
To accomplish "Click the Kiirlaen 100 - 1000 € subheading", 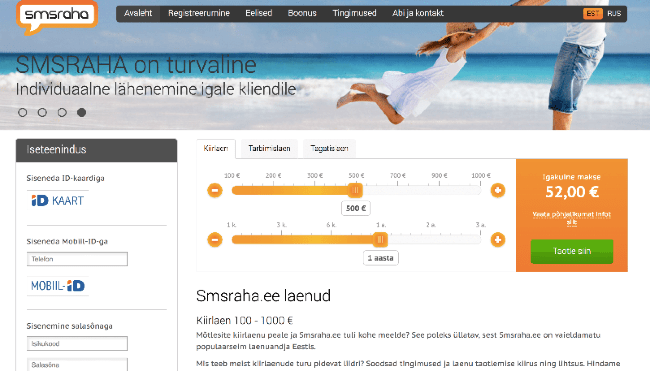I will (x=245, y=320).
